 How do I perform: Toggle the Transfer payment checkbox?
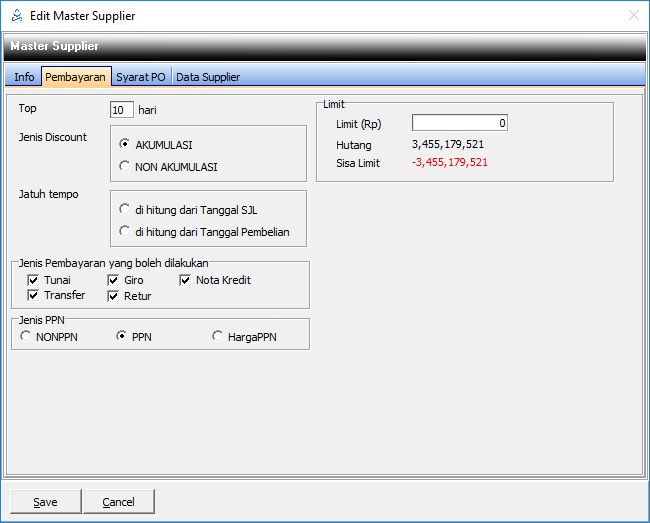(x=34, y=296)
